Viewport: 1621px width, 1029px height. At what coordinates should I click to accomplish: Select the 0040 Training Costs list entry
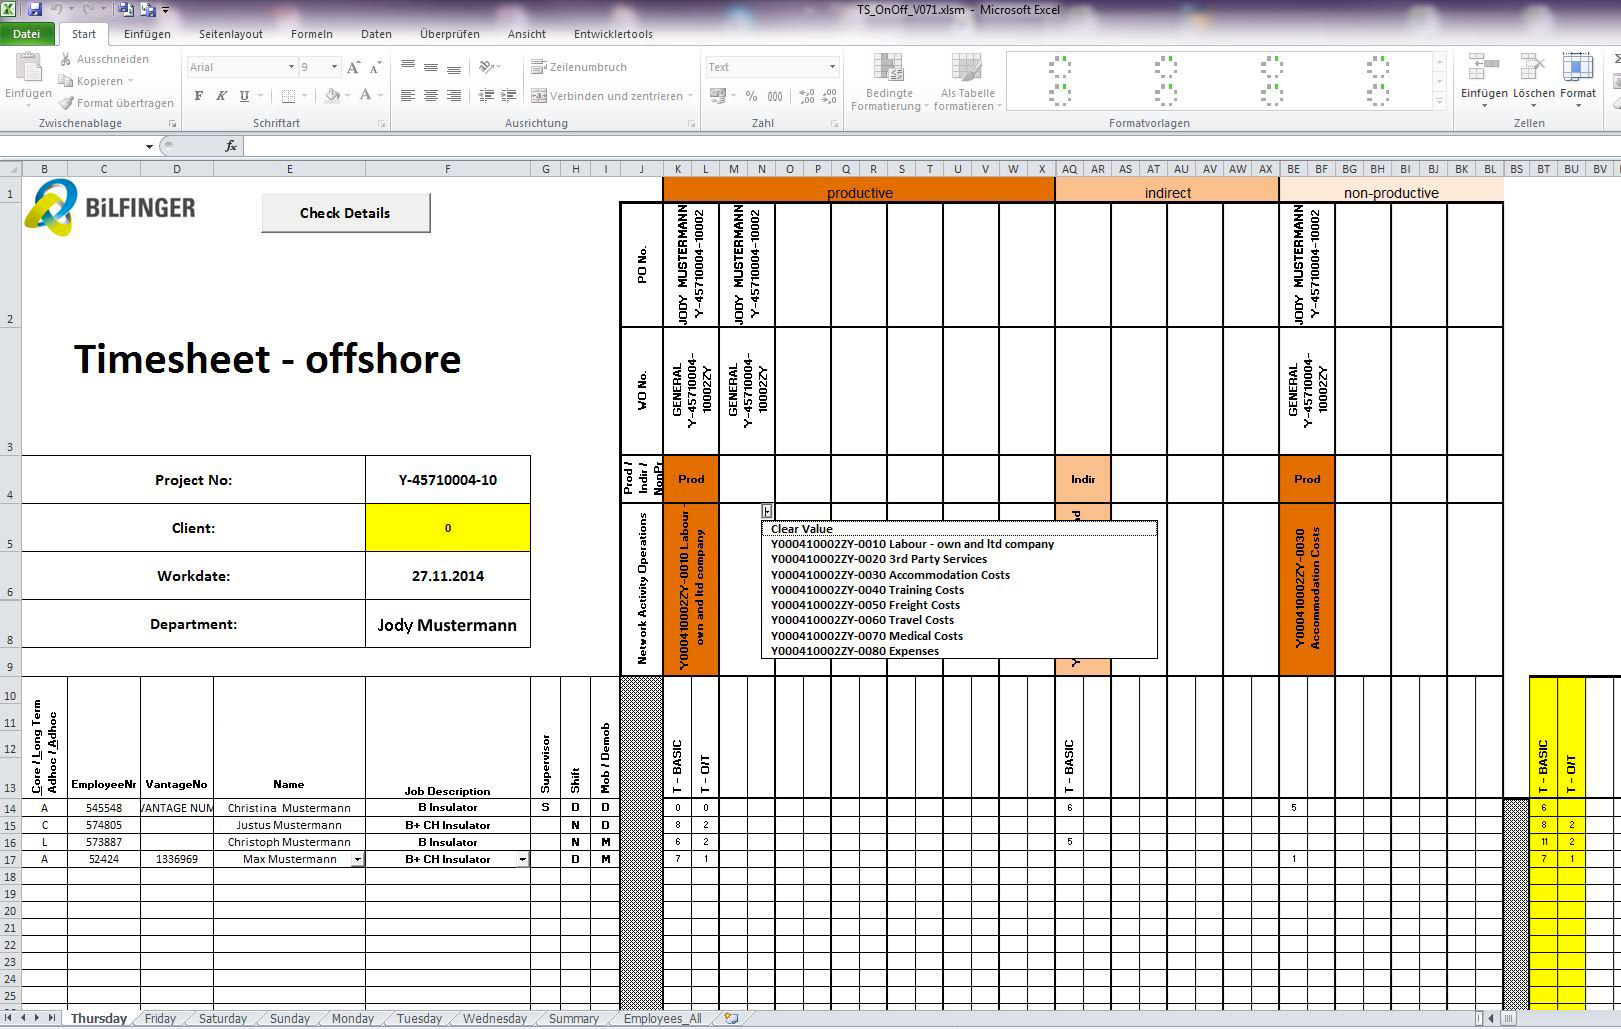(867, 590)
